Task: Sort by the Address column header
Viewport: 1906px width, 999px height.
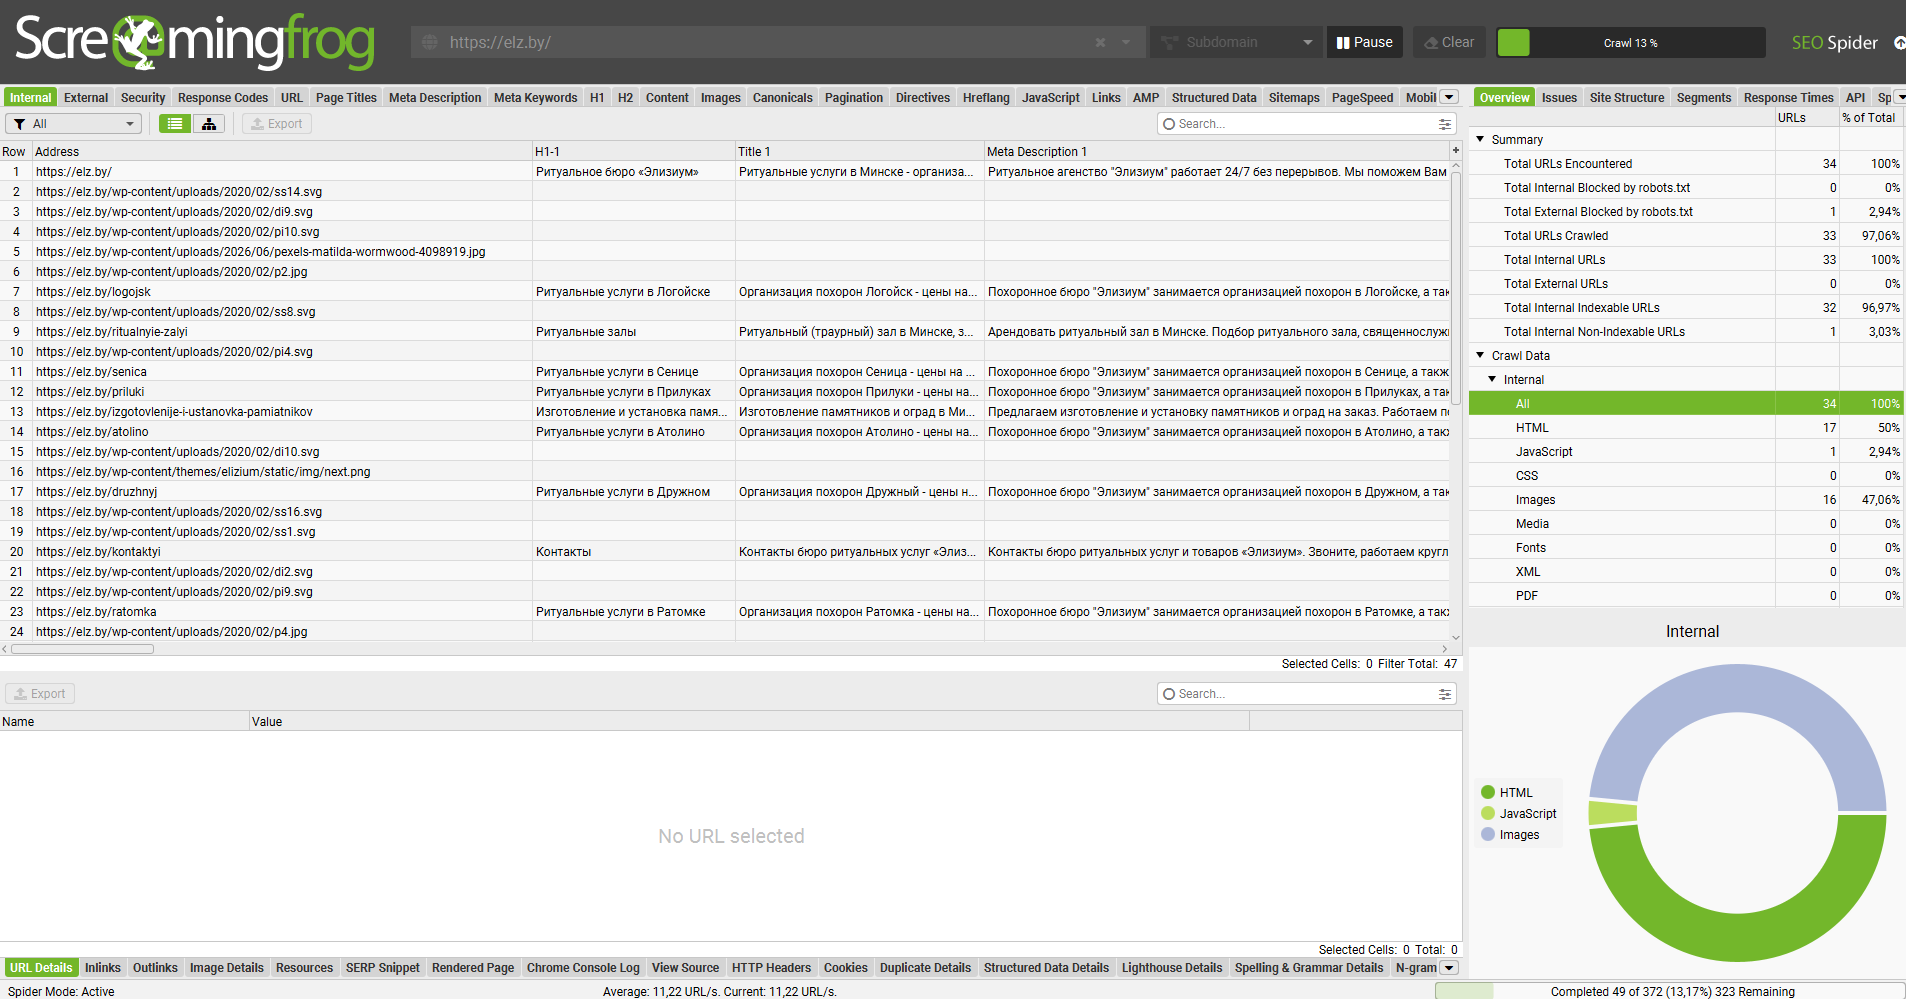Action: 282,151
